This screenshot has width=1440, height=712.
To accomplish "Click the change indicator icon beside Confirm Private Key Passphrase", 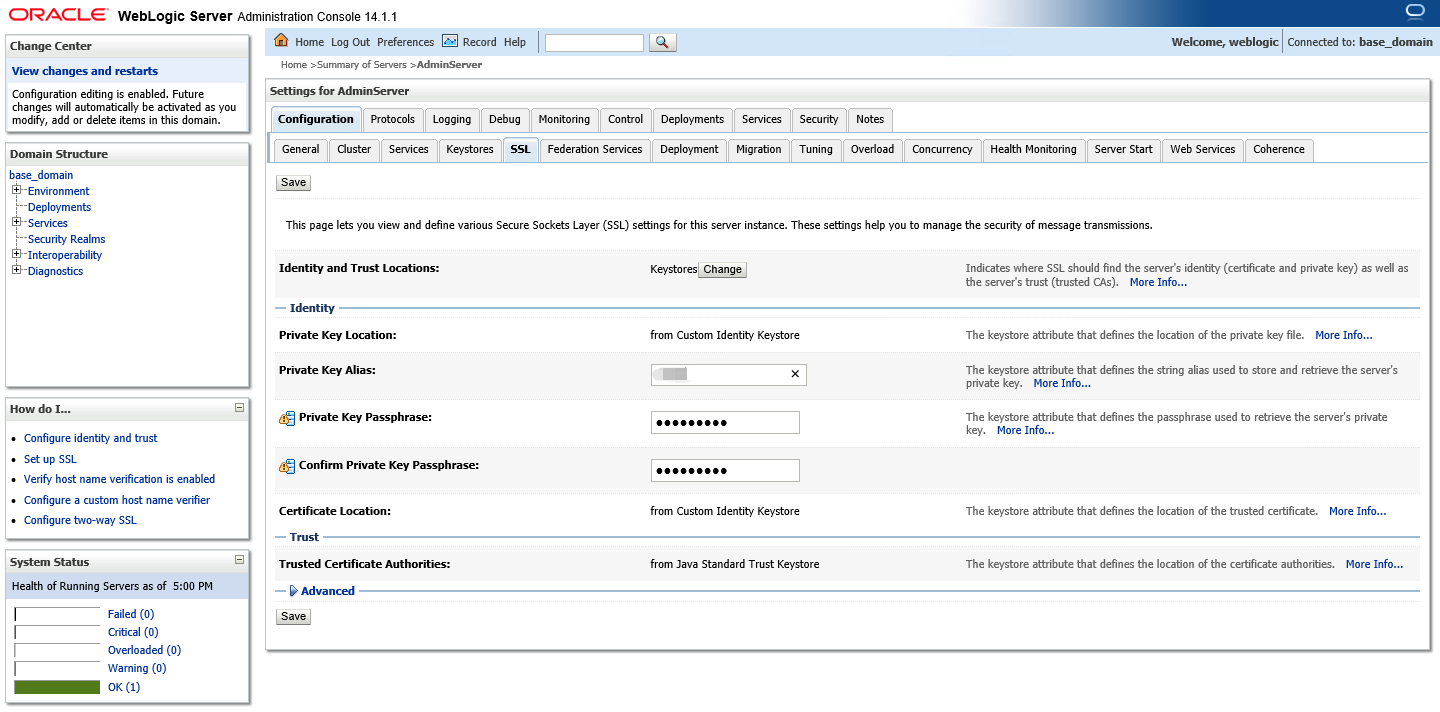I will click(287, 465).
